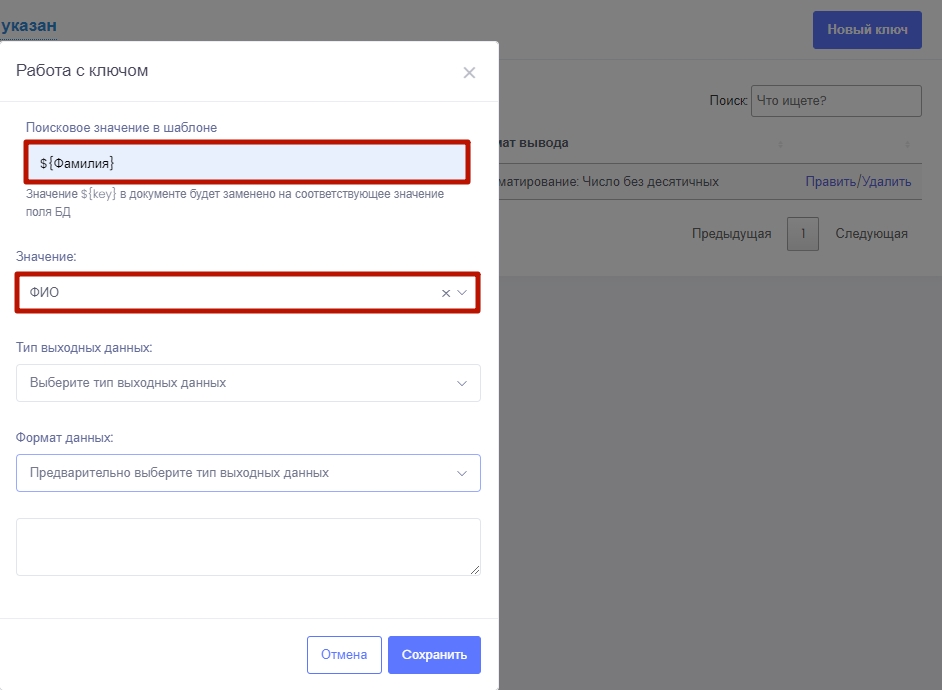The width and height of the screenshot is (942, 690).
Task: Go to Следующая page
Action: pos(871,234)
